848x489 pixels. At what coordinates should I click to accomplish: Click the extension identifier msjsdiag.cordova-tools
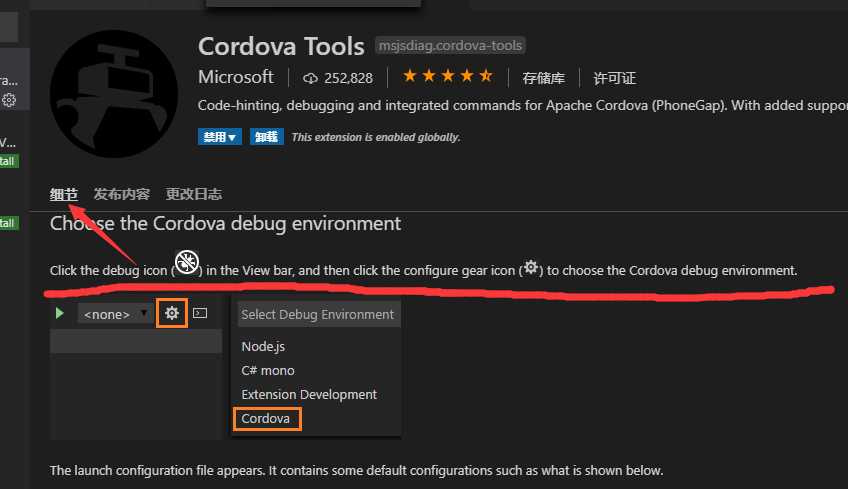[450, 45]
